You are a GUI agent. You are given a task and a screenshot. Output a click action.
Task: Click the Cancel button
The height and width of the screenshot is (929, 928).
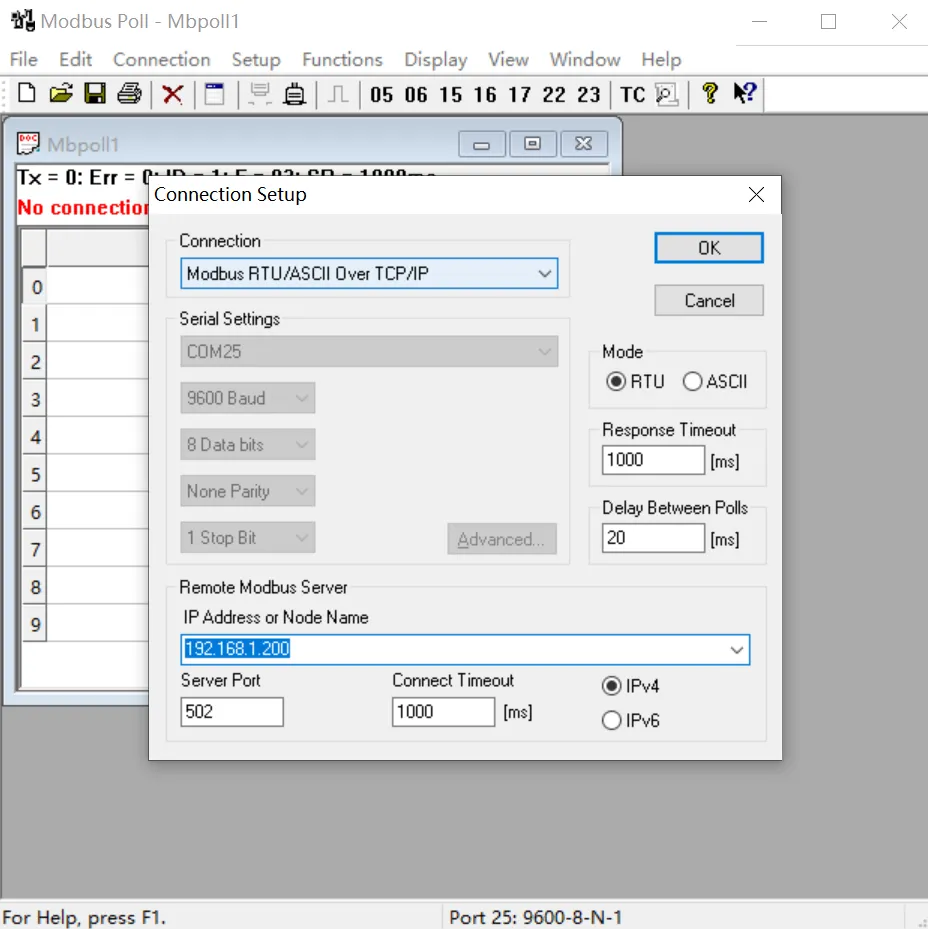(709, 300)
